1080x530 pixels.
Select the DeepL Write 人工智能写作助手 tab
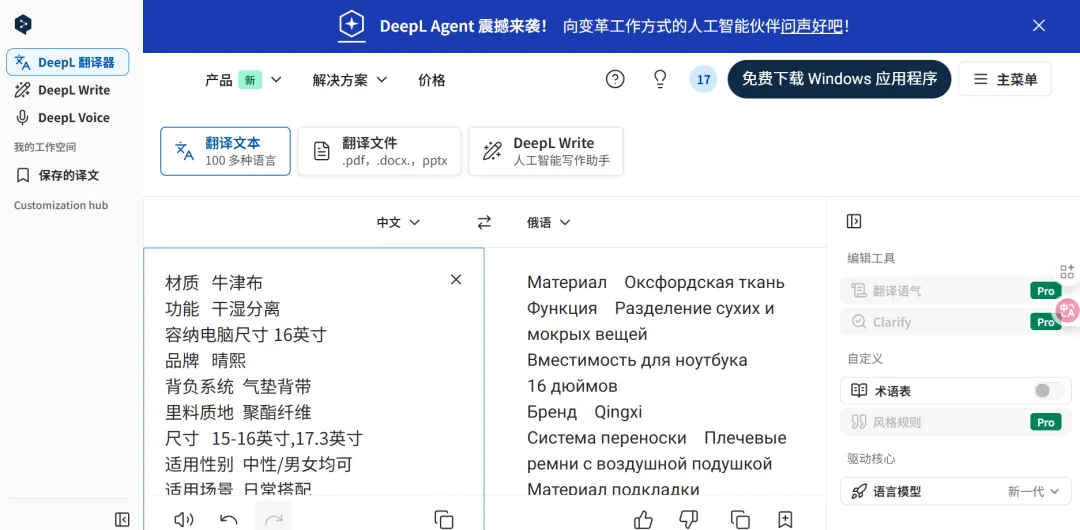click(546, 152)
